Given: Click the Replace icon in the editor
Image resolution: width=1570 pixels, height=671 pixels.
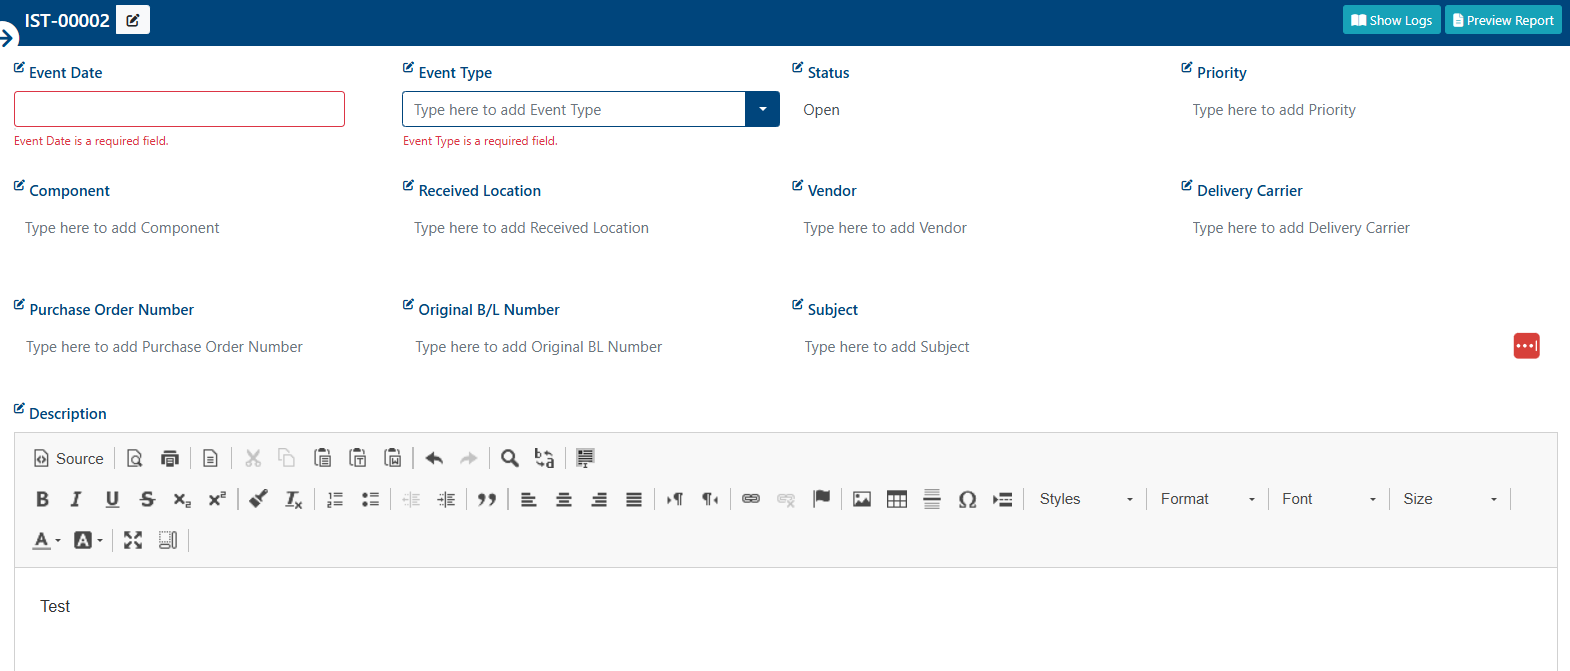Looking at the screenshot, I should coord(544,458).
